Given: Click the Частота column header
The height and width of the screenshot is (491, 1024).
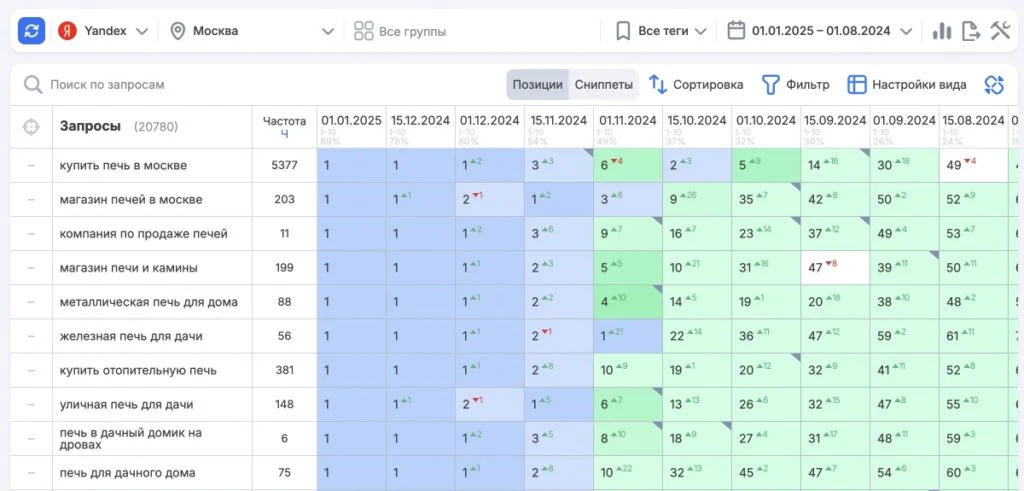Looking at the screenshot, I should click(x=284, y=126).
